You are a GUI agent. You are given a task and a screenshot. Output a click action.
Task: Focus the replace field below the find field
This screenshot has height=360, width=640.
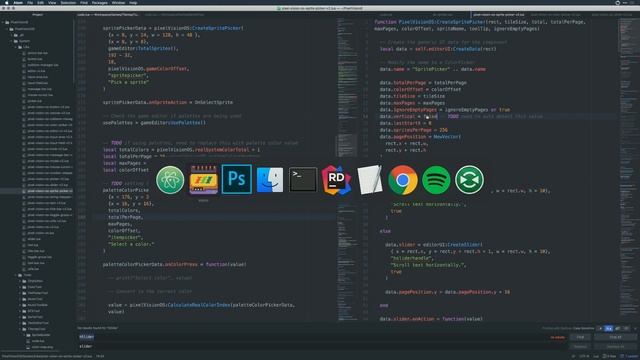coord(322,347)
